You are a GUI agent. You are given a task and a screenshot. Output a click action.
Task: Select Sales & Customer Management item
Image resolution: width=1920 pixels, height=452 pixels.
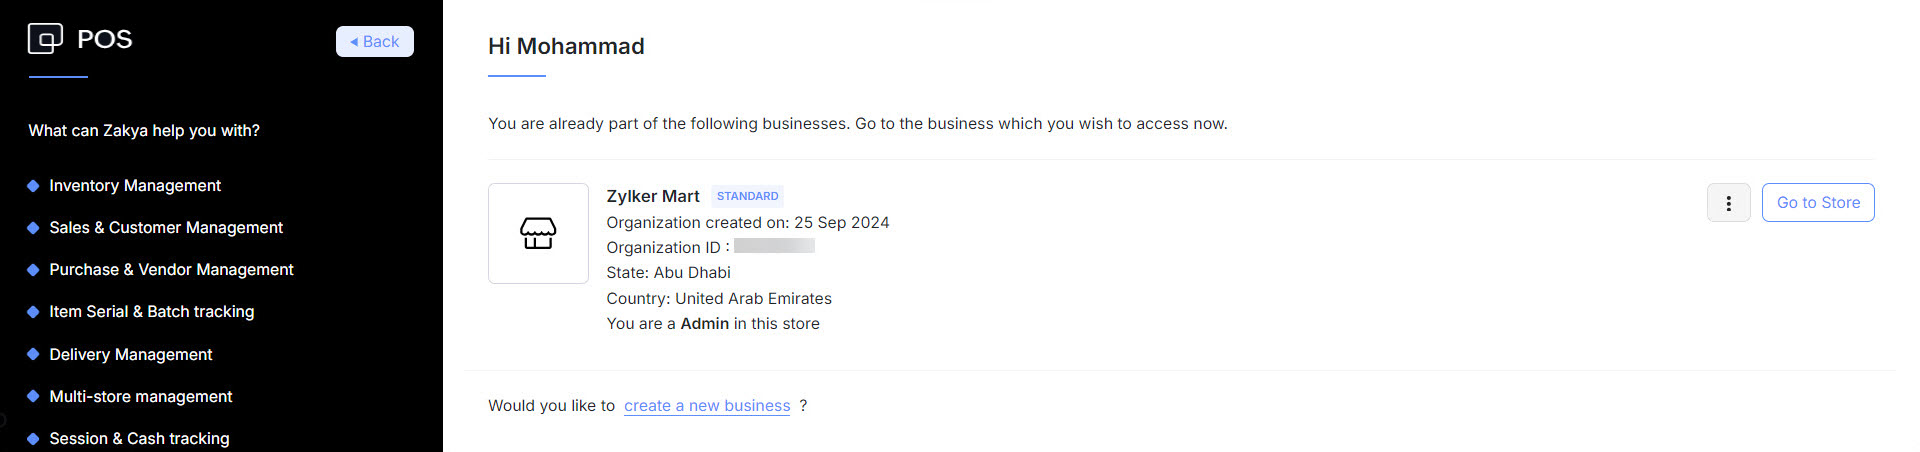pos(166,228)
